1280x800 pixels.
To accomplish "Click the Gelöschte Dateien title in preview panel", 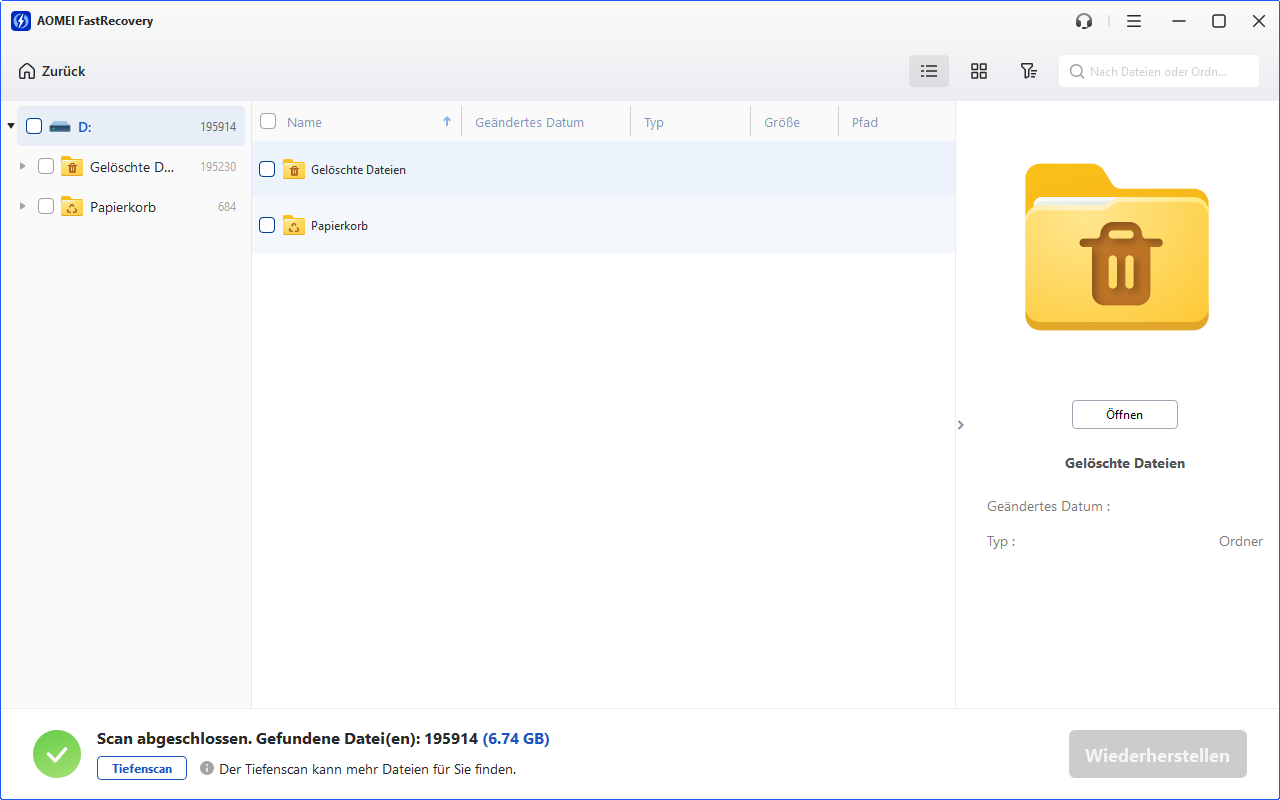I will [1125, 463].
